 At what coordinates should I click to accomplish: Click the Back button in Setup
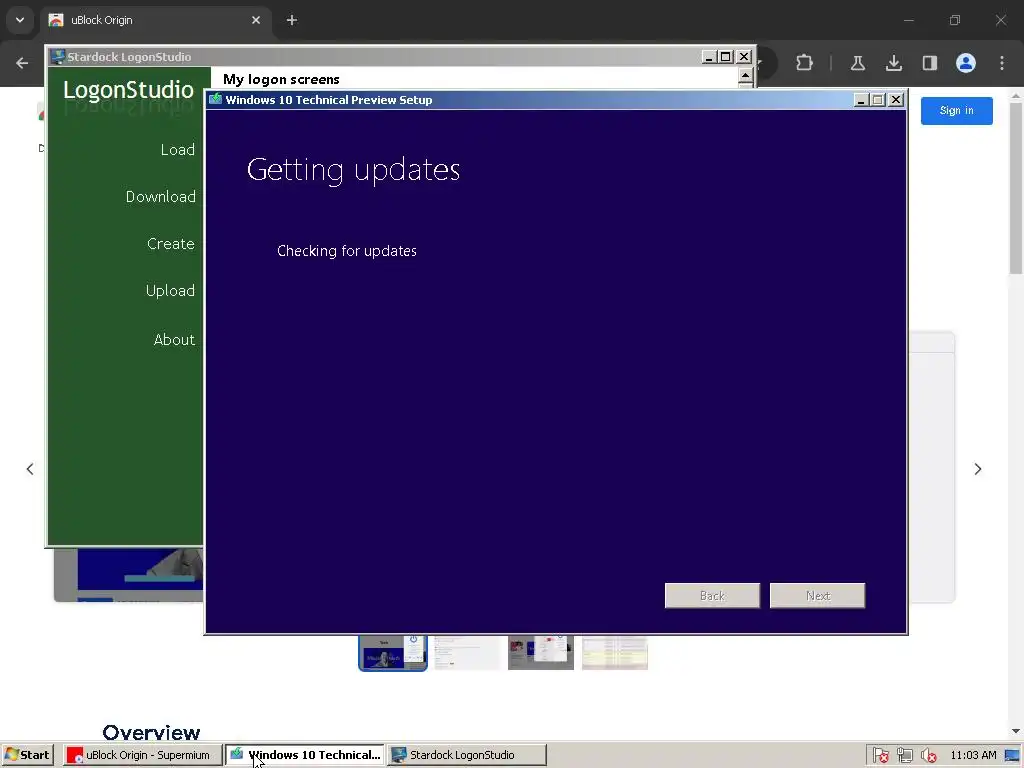click(x=712, y=596)
